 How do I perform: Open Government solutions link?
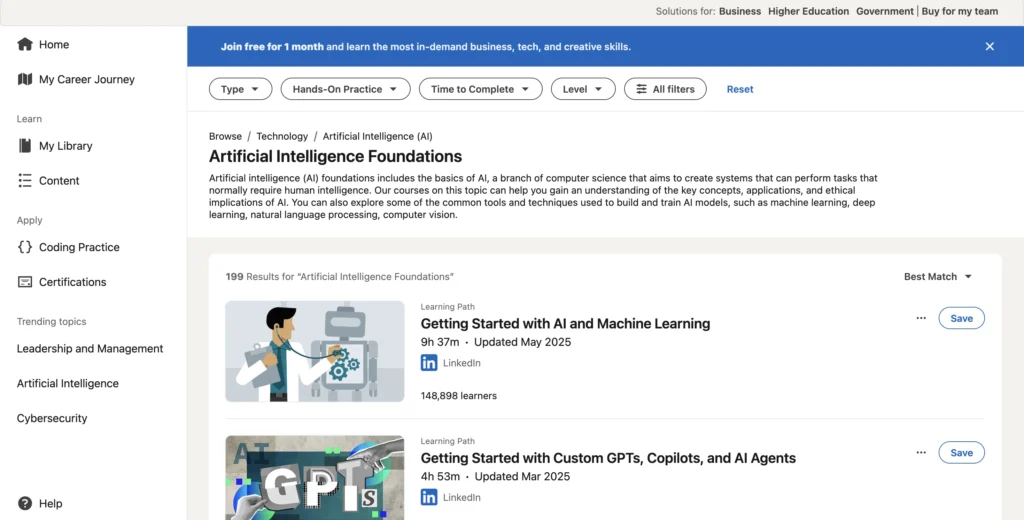point(885,11)
